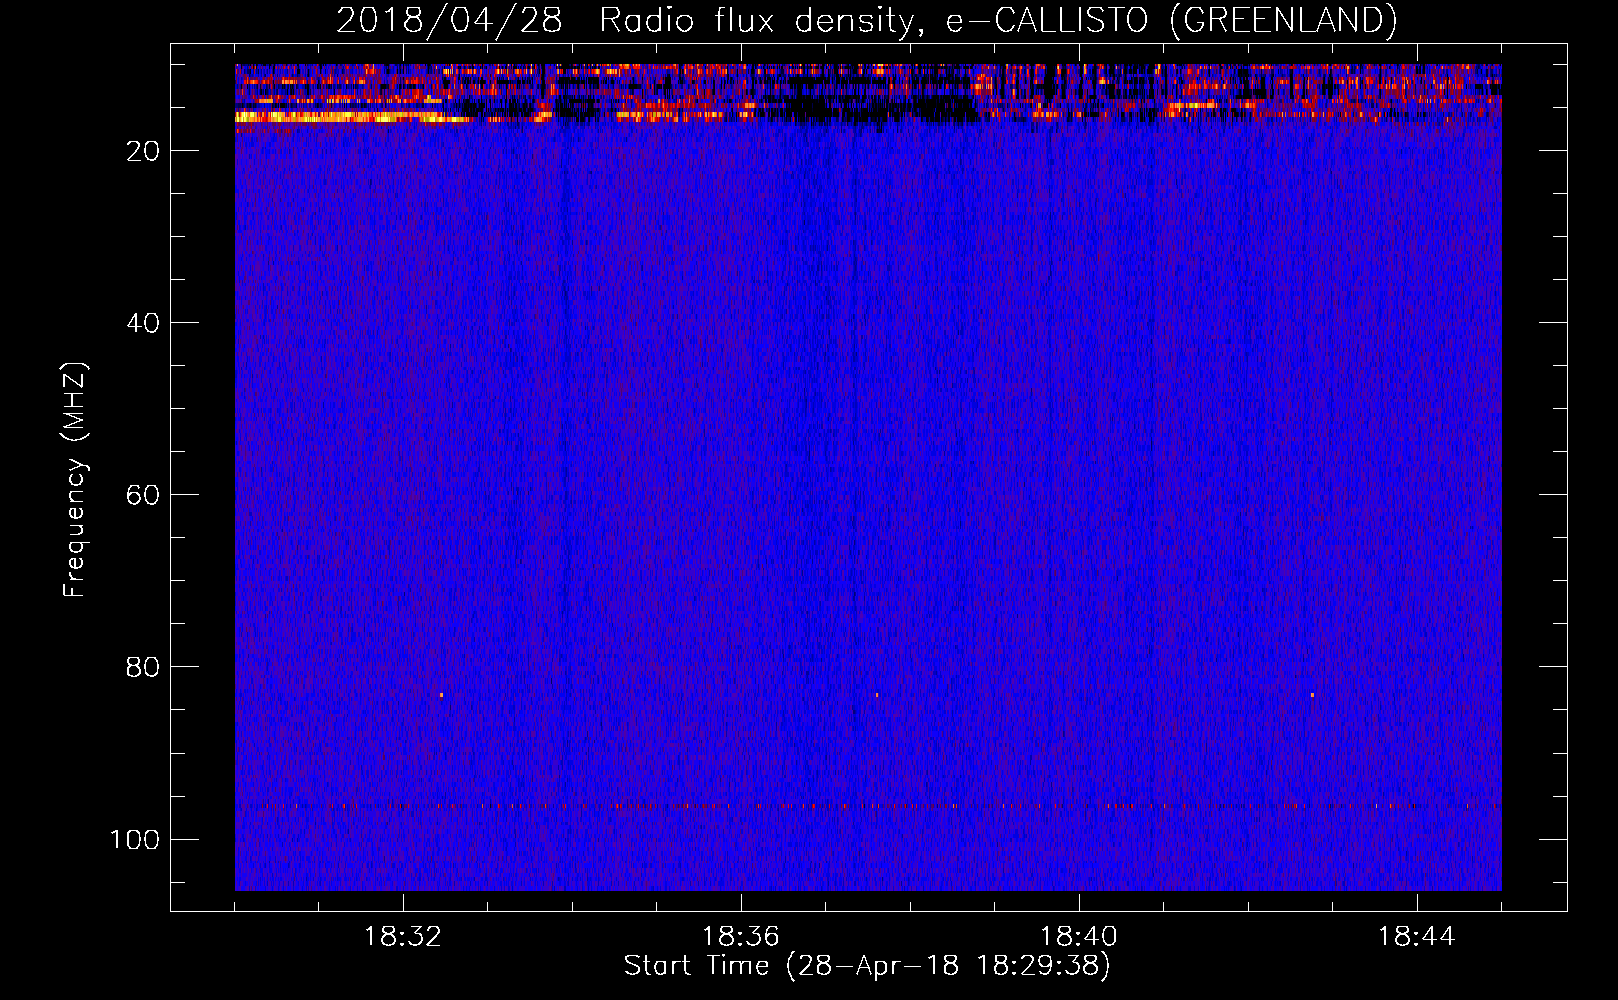Click the 18:44 time tick label

click(x=1417, y=937)
